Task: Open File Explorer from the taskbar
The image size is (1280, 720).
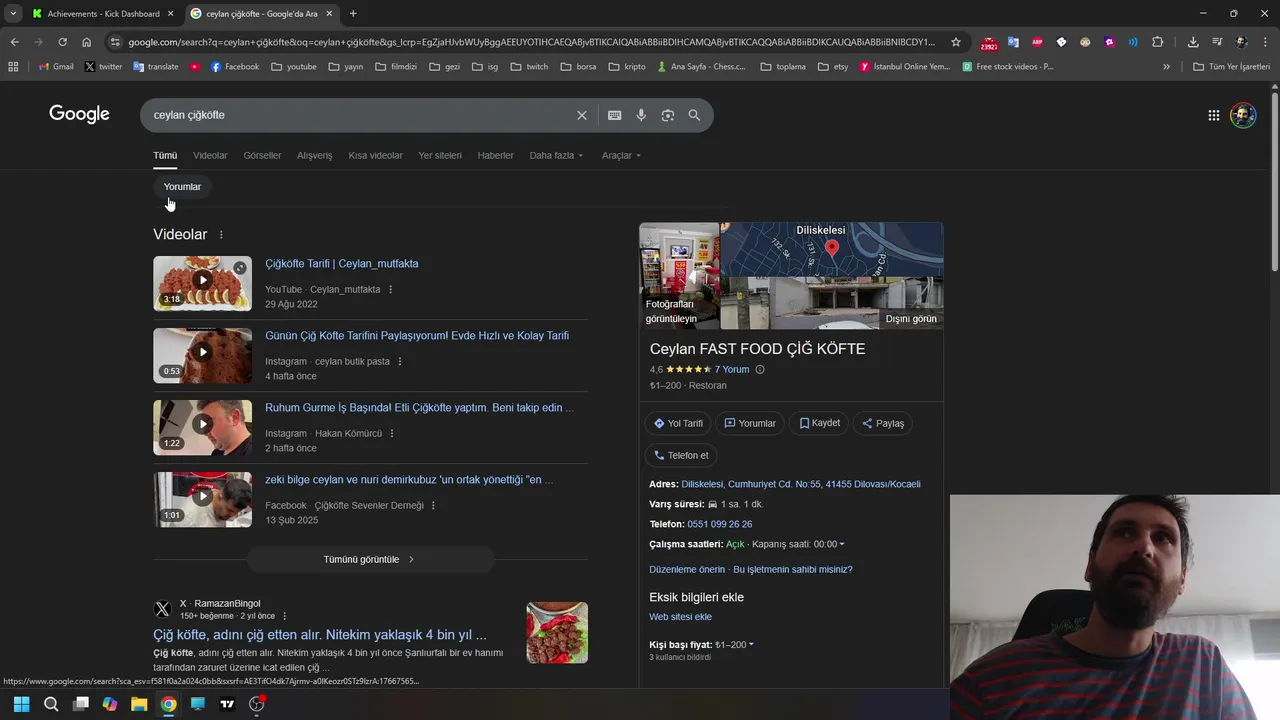Action: tap(139, 704)
